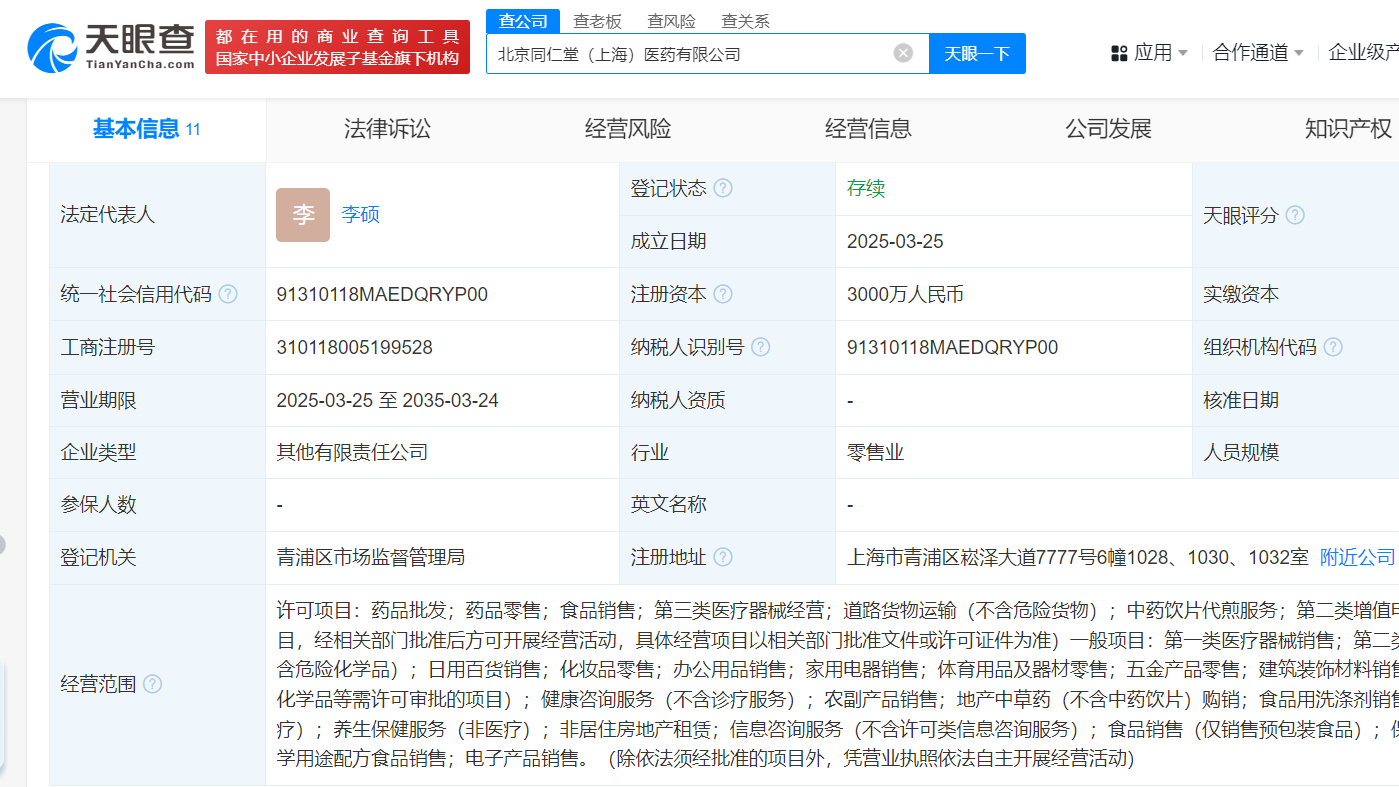The width and height of the screenshot is (1399, 787).
Task: Click the 营业期限 label
Action: point(99,400)
